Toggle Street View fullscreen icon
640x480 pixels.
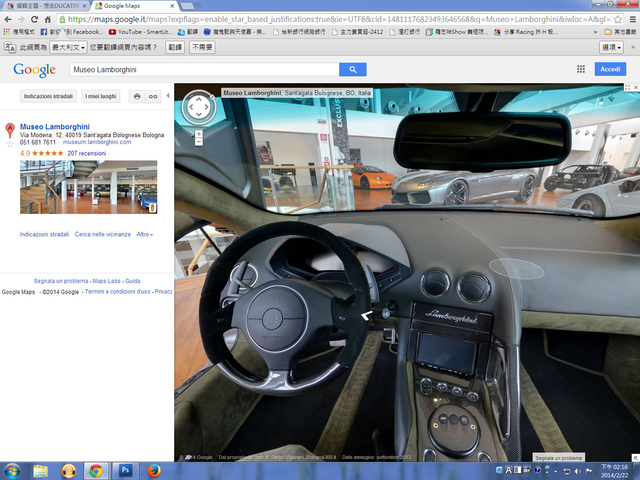tap(627, 87)
